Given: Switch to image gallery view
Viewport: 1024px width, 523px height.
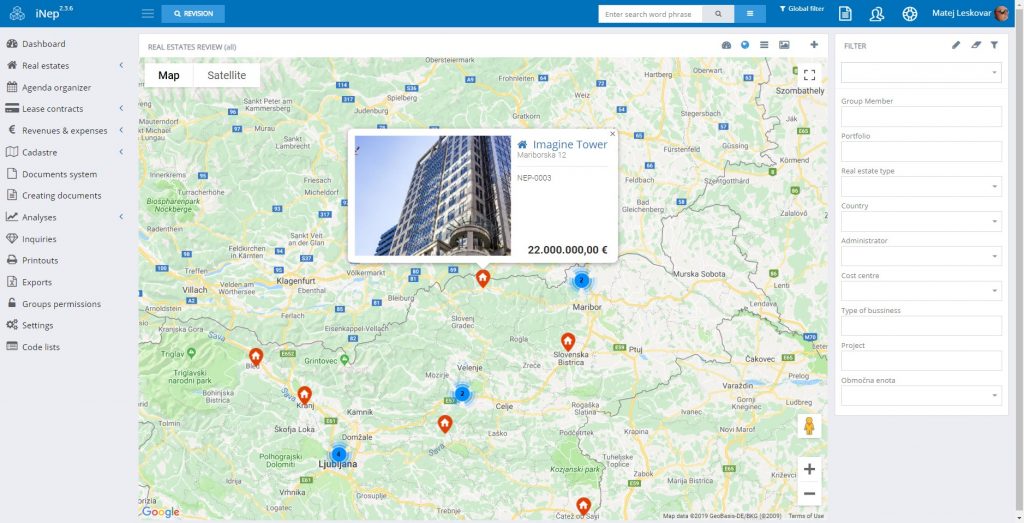Looking at the screenshot, I should (x=784, y=45).
